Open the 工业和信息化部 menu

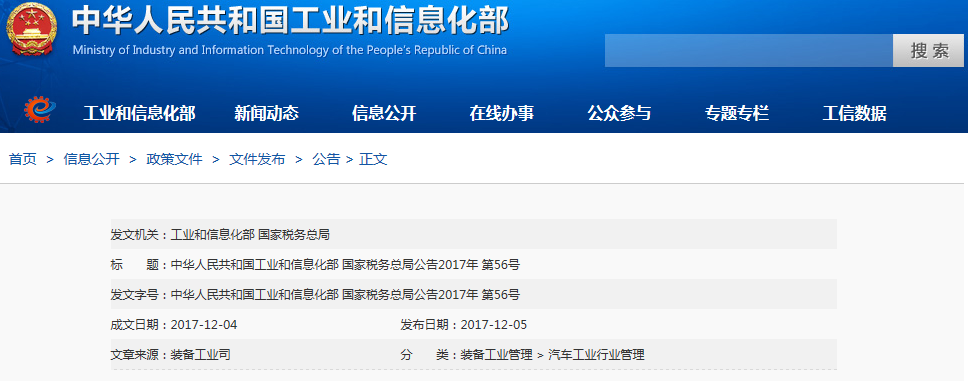click(x=139, y=114)
